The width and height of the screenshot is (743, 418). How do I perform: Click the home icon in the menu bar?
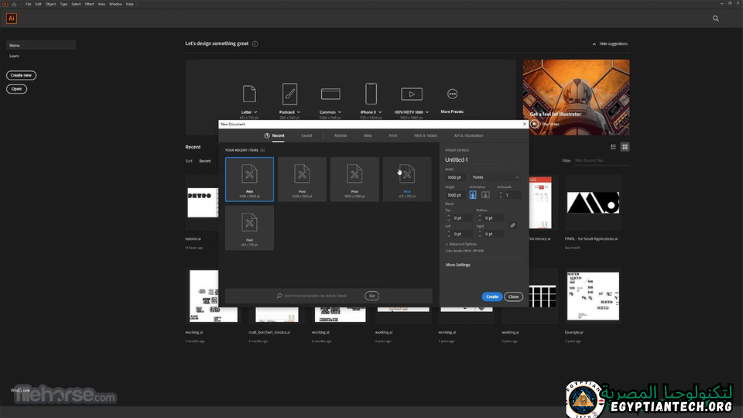(x=14, y=4)
